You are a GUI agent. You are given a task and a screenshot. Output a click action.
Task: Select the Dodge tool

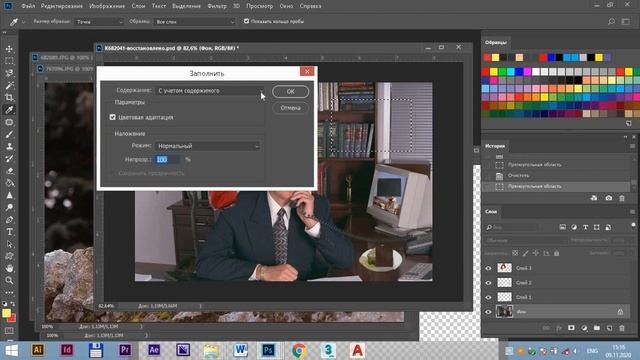pyautogui.click(x=9, y=207)
